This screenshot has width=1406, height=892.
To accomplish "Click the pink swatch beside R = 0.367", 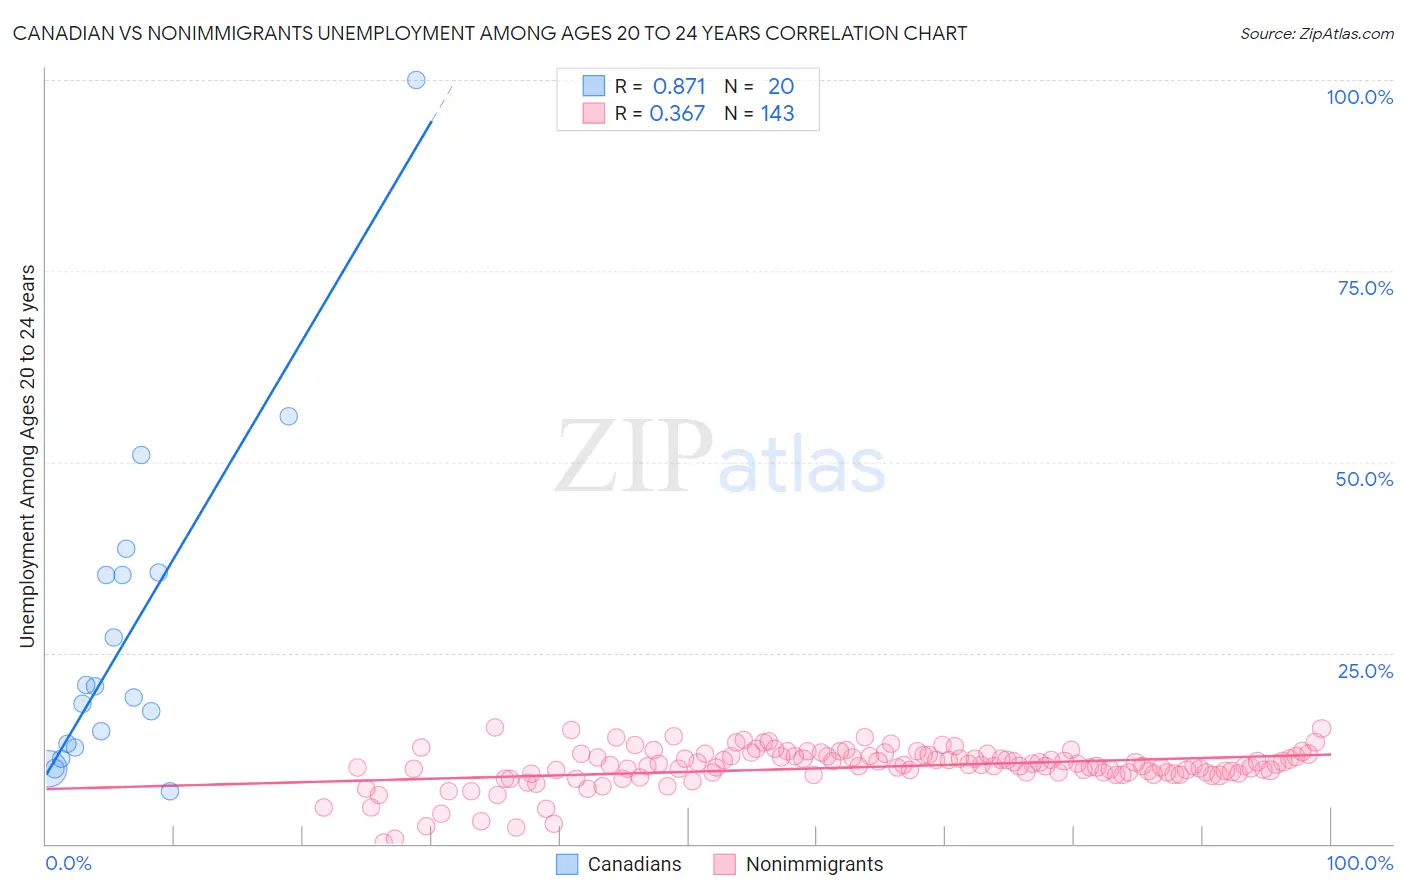I will [x=594, y=113].
